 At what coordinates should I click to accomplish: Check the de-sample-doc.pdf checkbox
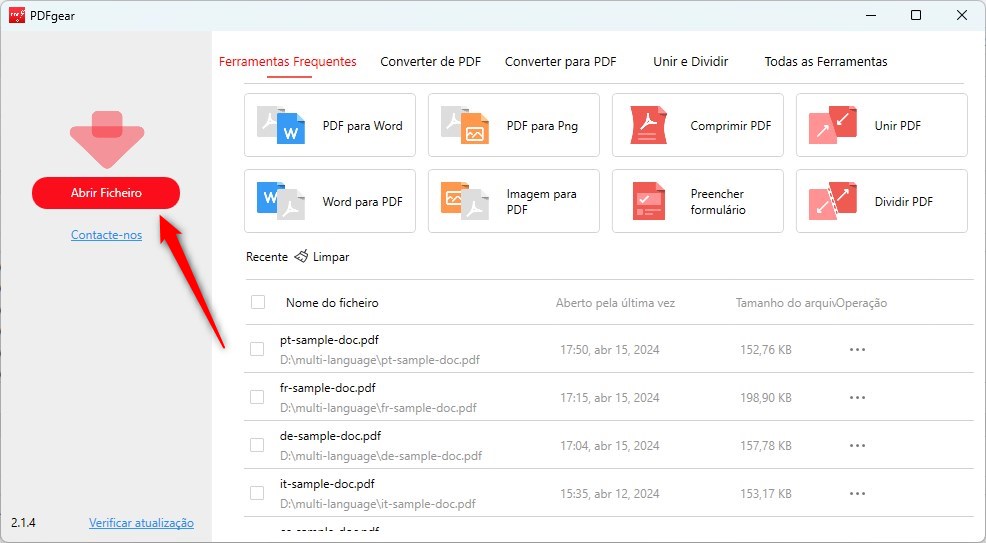tap(257, 445)
